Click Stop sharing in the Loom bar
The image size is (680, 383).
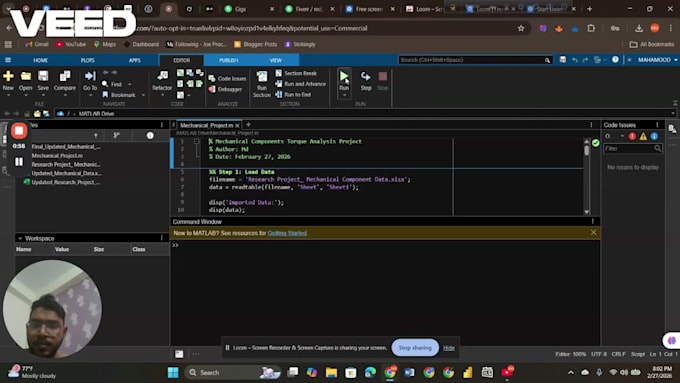[x=415, y=348]
